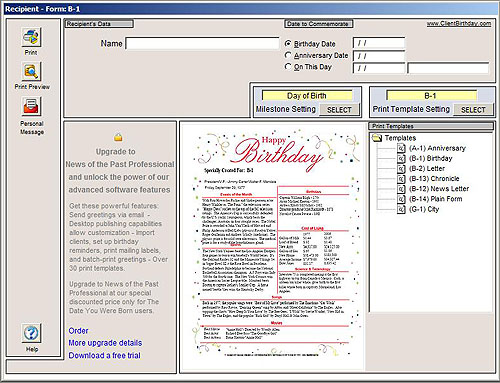500x383 pixels.
Task: Click the Recipient's Data header label
Action: [x=99, y=24]
